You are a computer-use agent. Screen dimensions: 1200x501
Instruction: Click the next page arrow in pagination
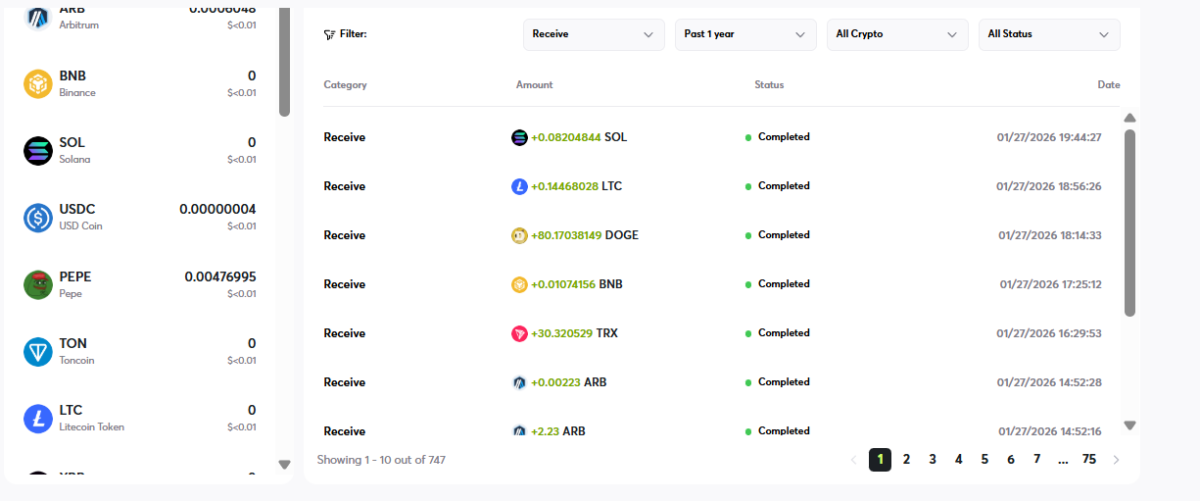point(1116,460)
